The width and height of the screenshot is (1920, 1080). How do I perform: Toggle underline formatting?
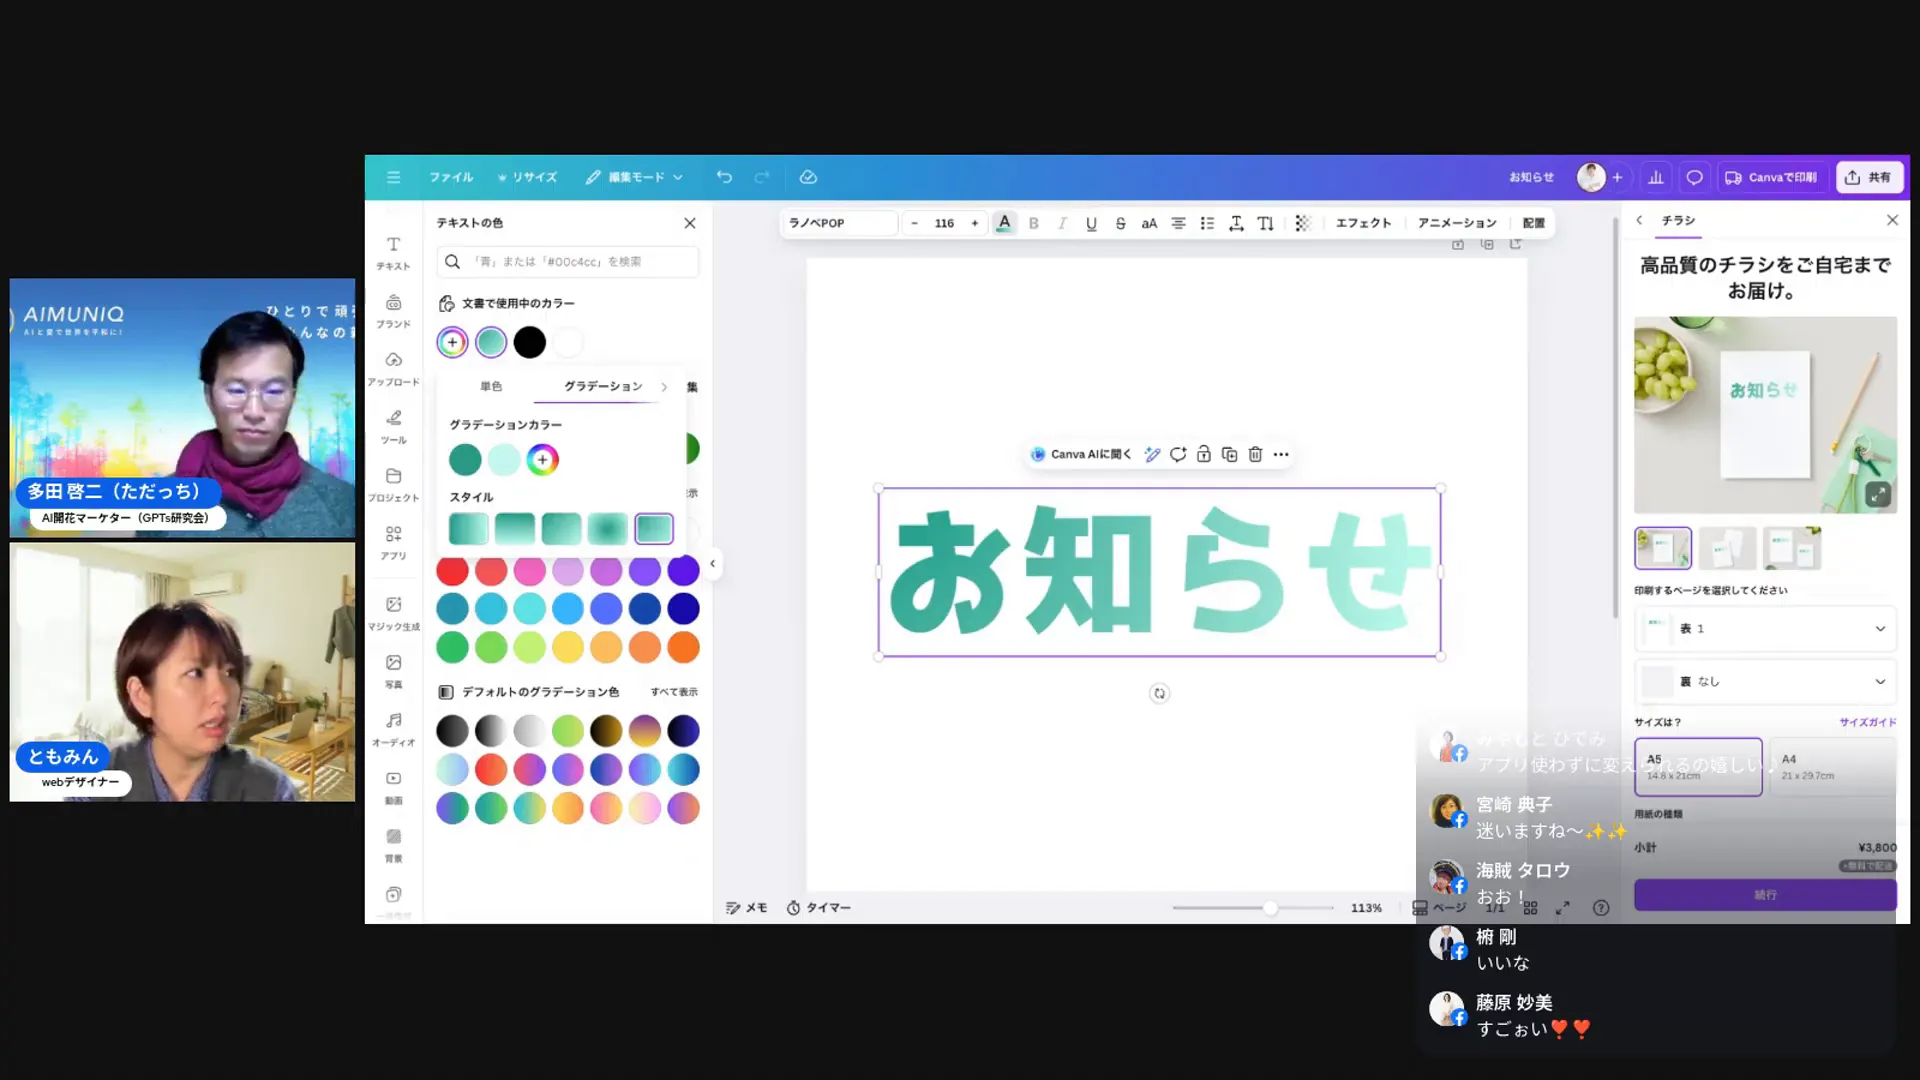point(1091,223)
